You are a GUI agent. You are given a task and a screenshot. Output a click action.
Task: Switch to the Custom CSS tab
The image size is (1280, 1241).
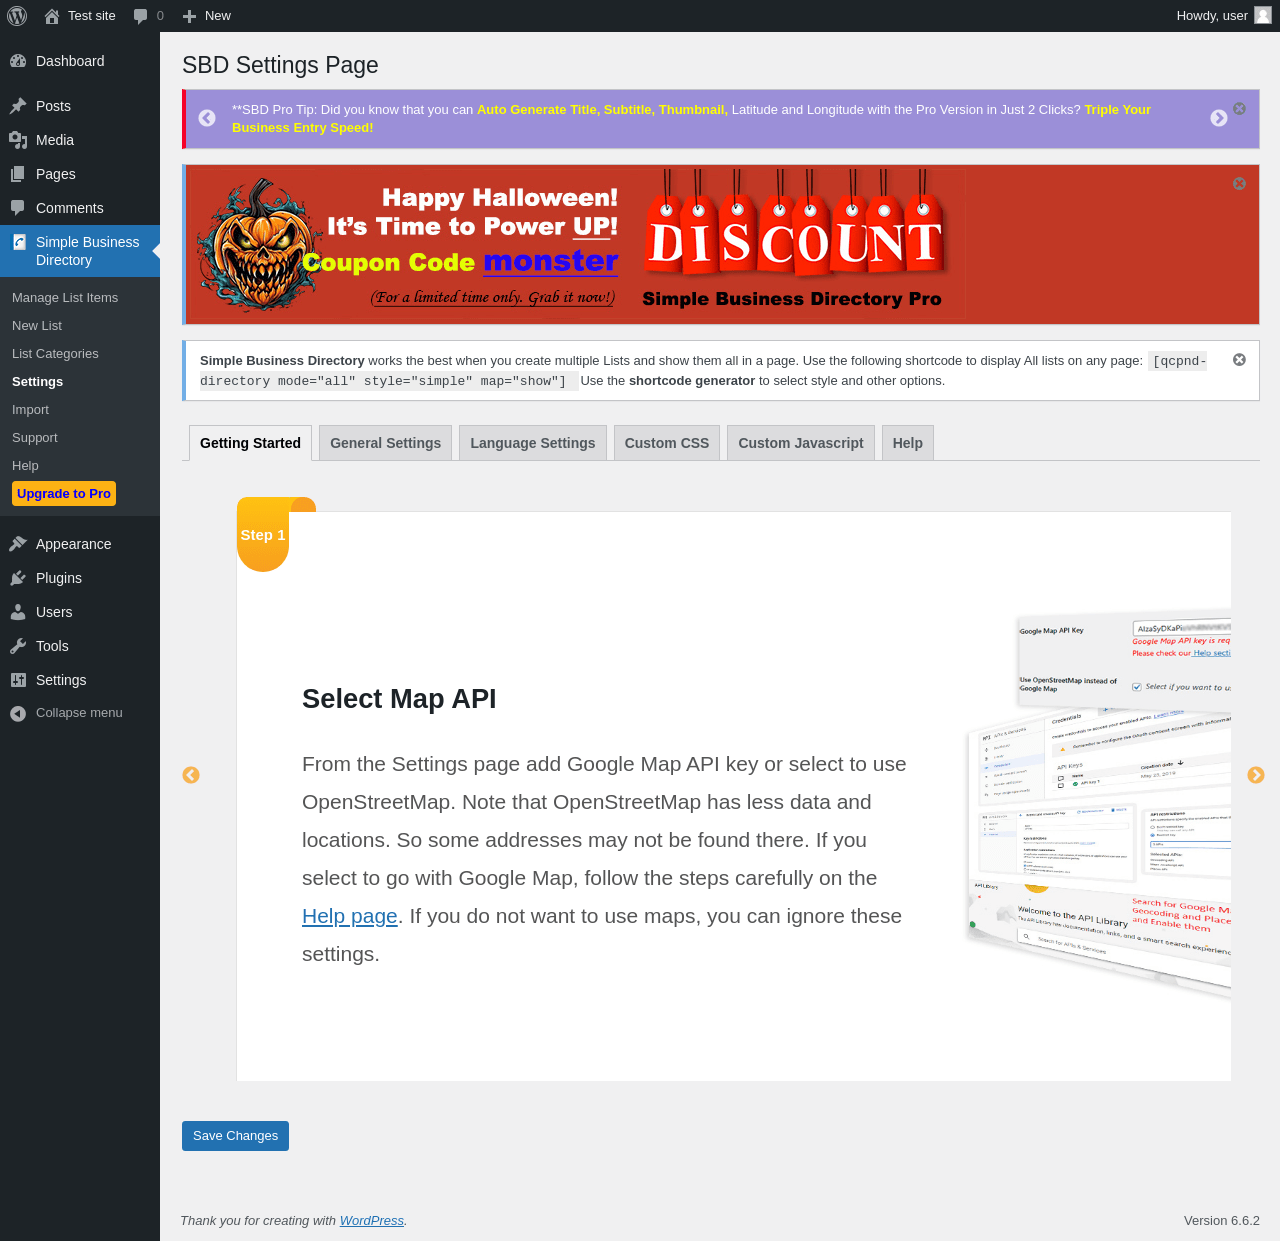[x=667, y=443]
